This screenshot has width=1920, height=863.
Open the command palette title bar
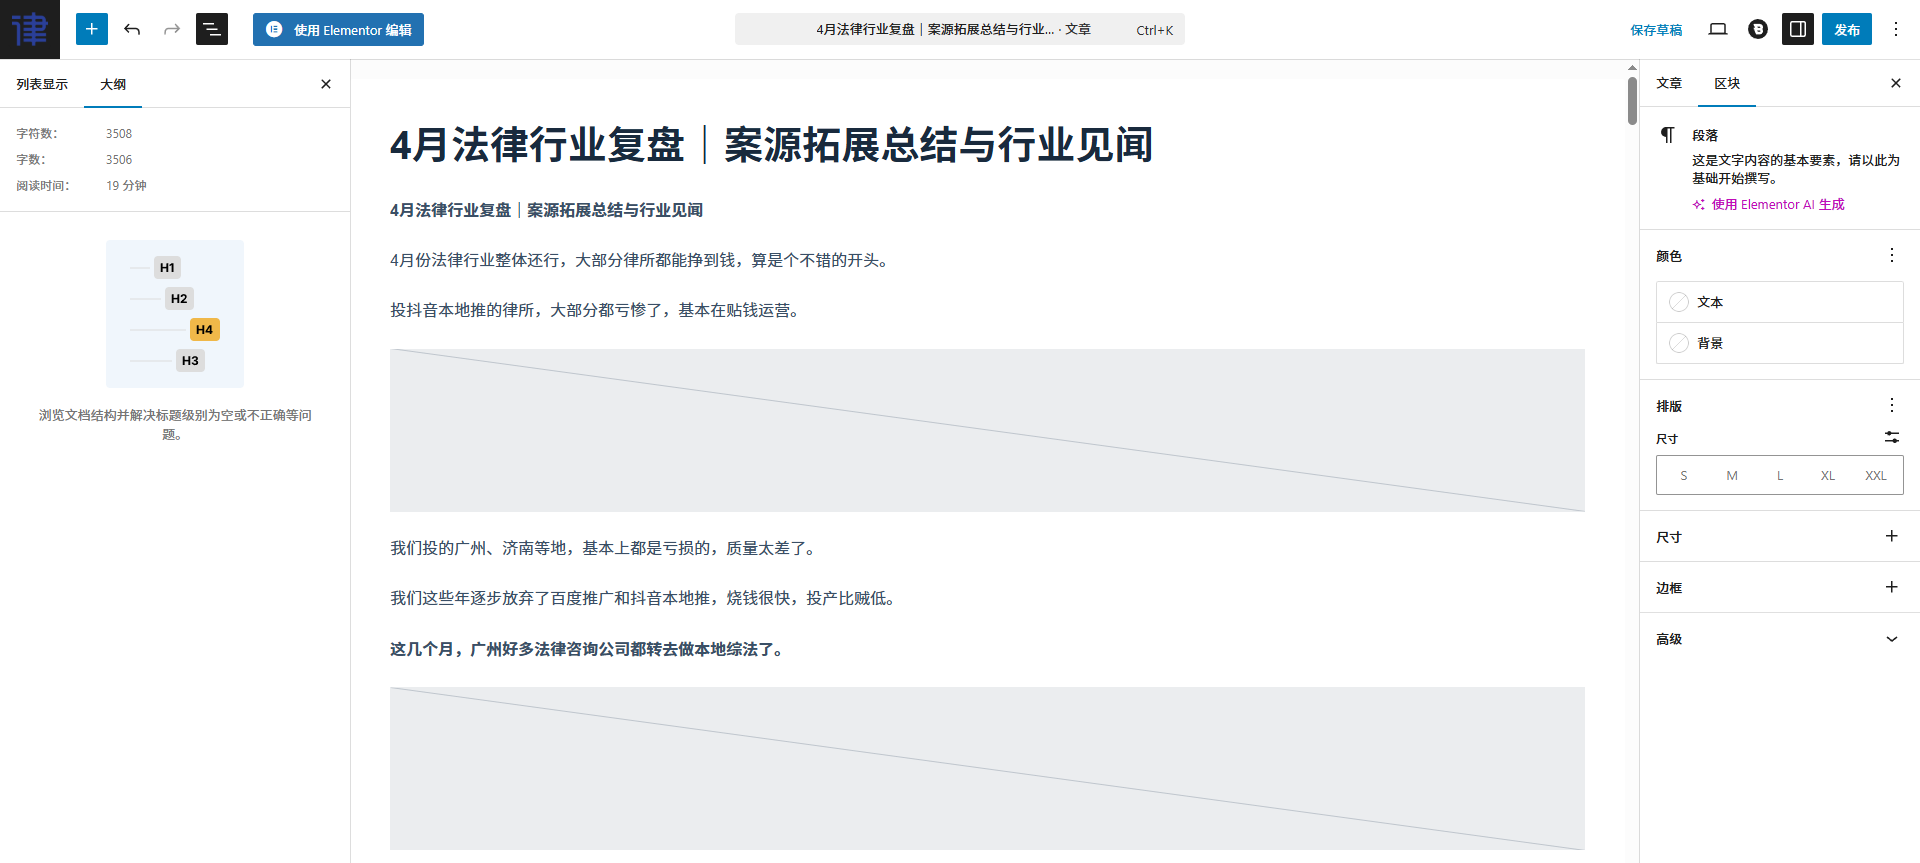tap(960, 29)
